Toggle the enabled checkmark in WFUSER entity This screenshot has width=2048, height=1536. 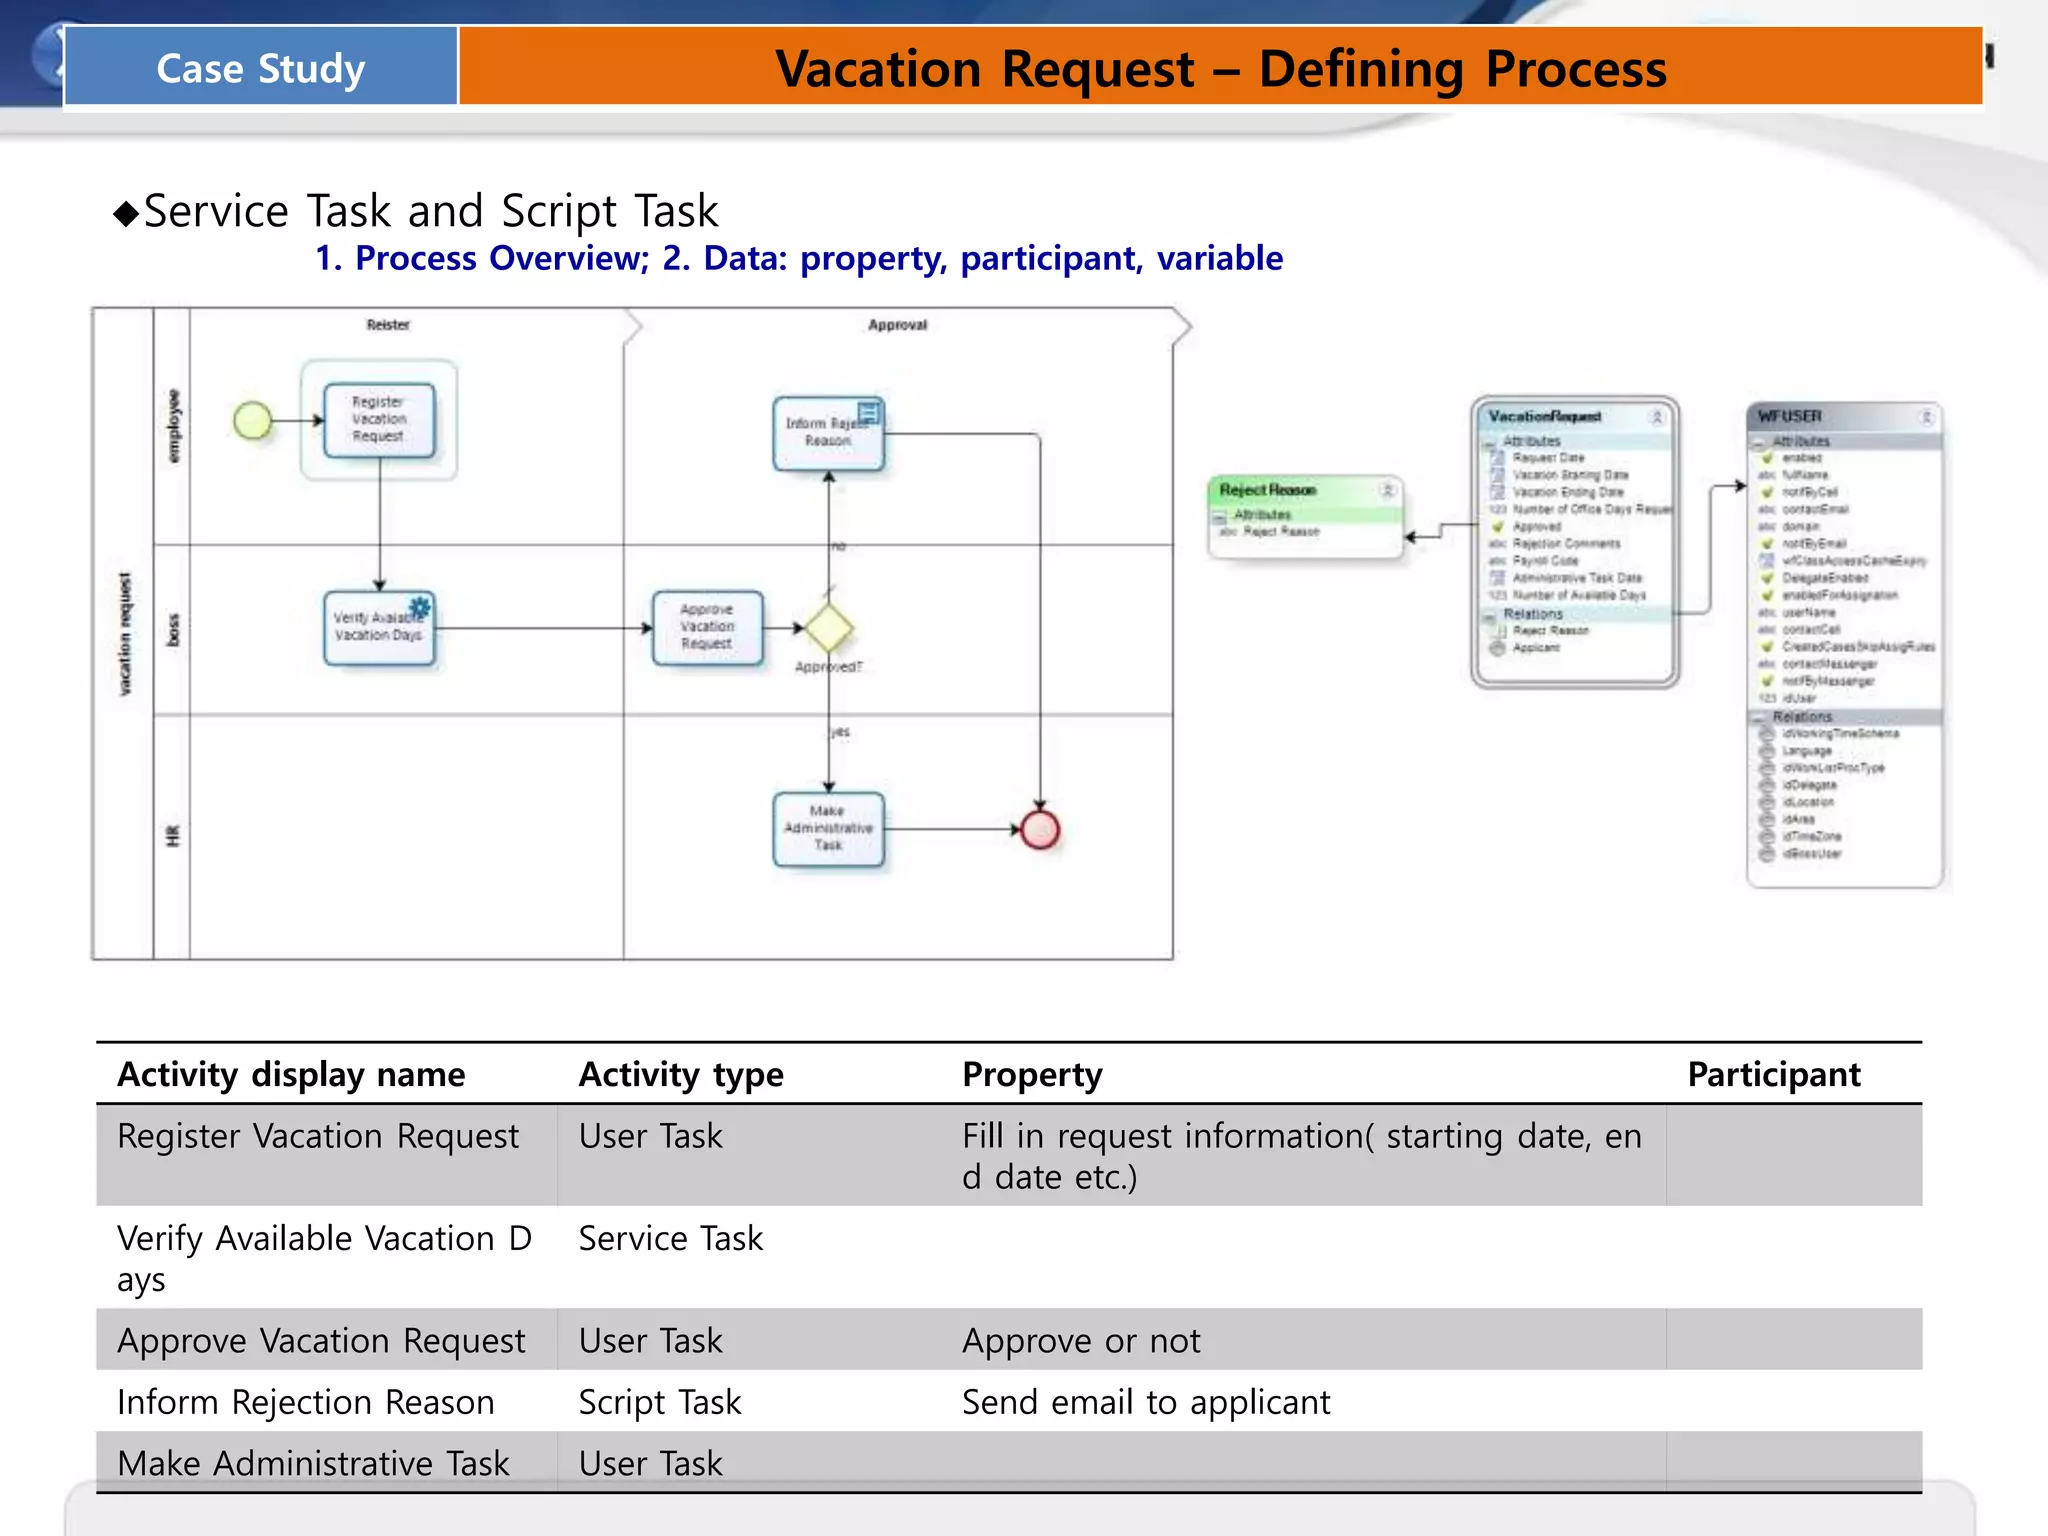pos(1767,457)
